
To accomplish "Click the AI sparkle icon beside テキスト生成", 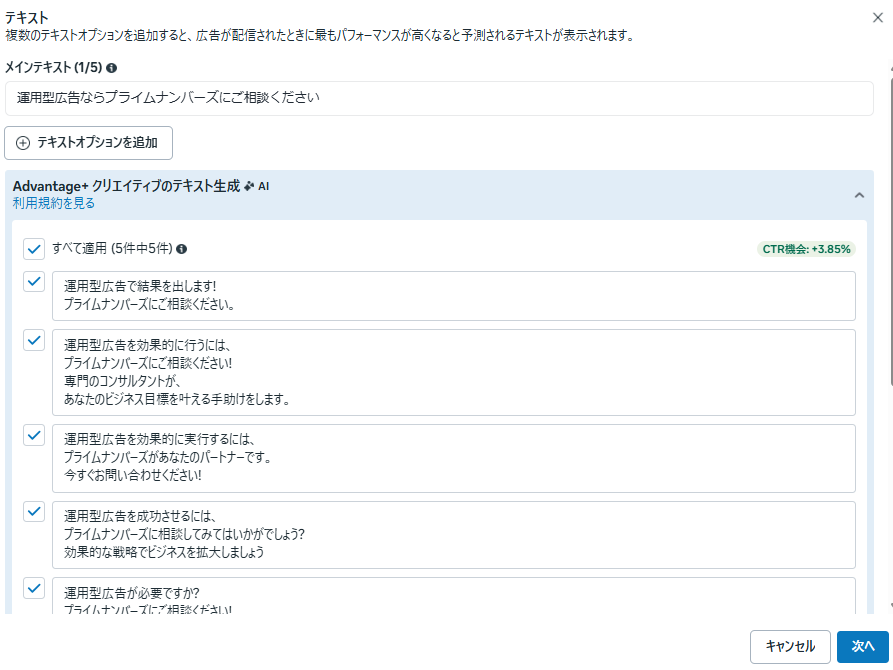I will (249, 186).
